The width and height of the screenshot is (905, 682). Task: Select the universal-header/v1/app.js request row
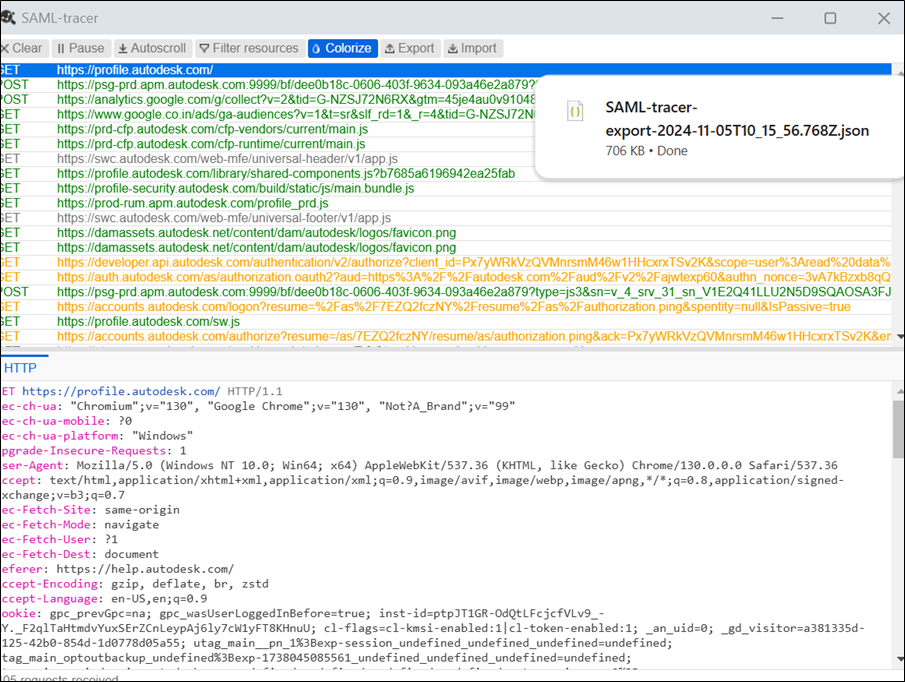(268, 159)
